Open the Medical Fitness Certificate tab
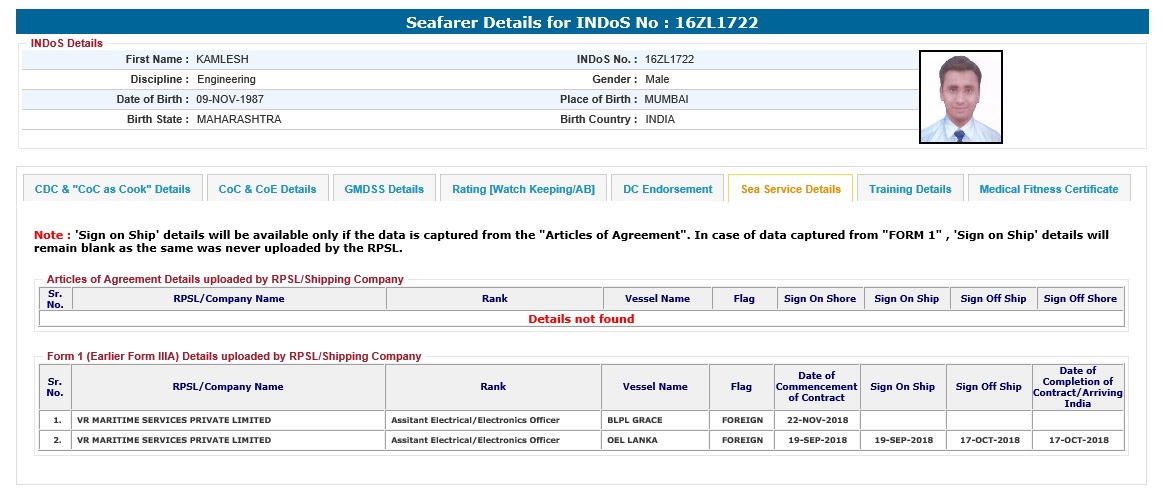Screen dimensions: 1170x499 tap(1048, 189)
